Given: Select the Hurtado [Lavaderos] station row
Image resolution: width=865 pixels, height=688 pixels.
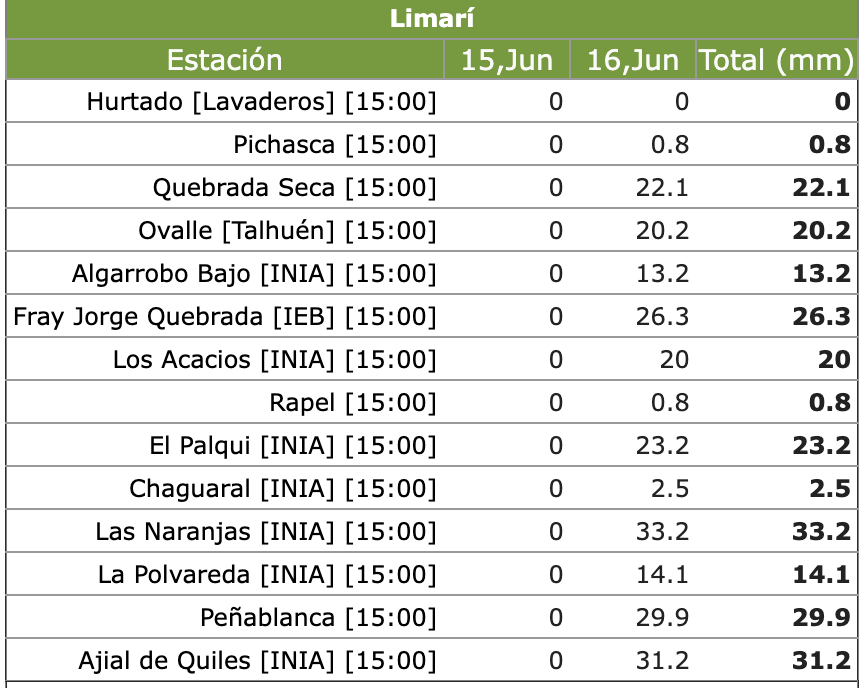Looking at the screenshot, I should [431, 102].
